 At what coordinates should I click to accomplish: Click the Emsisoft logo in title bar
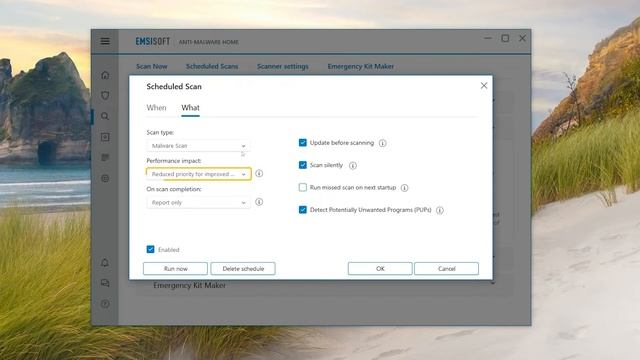click(x=153, y=41)
